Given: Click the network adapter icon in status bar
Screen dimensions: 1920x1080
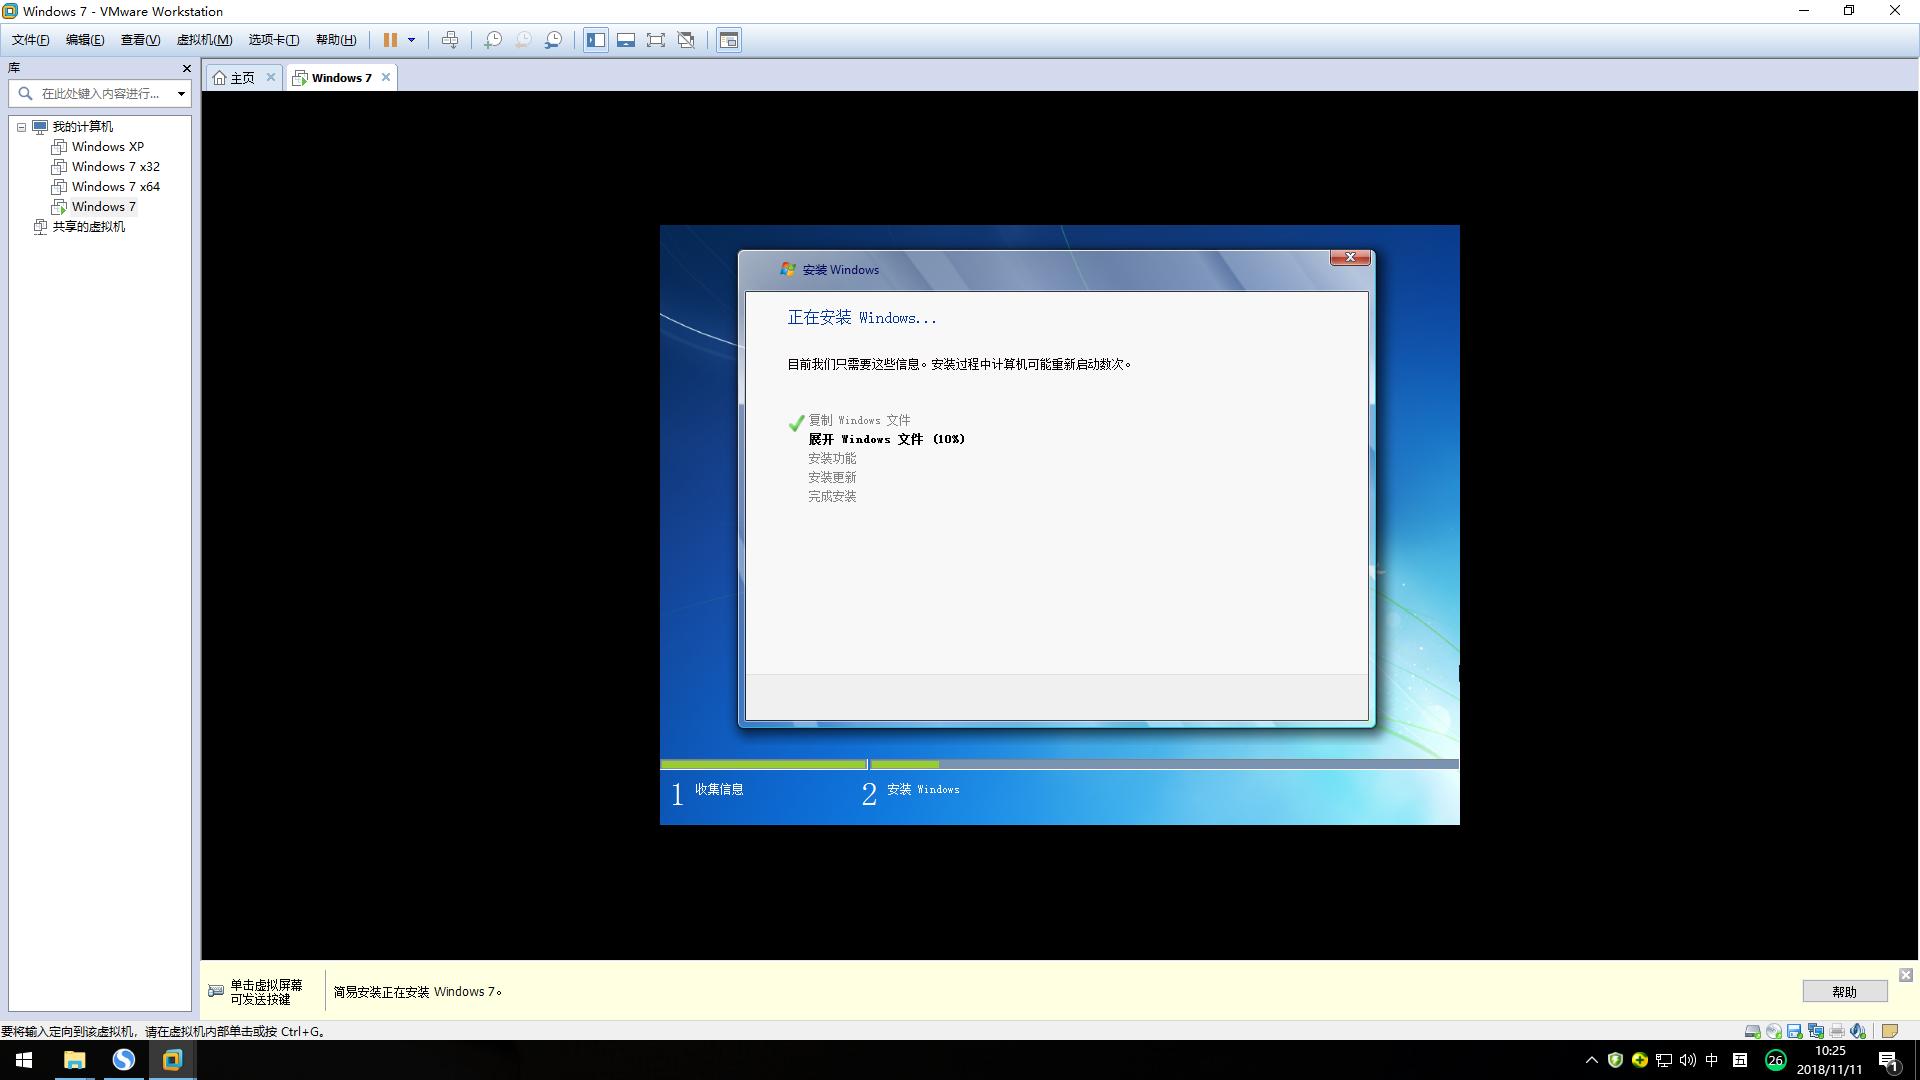Looking at the screenshot, I should coord(1816,1031).
